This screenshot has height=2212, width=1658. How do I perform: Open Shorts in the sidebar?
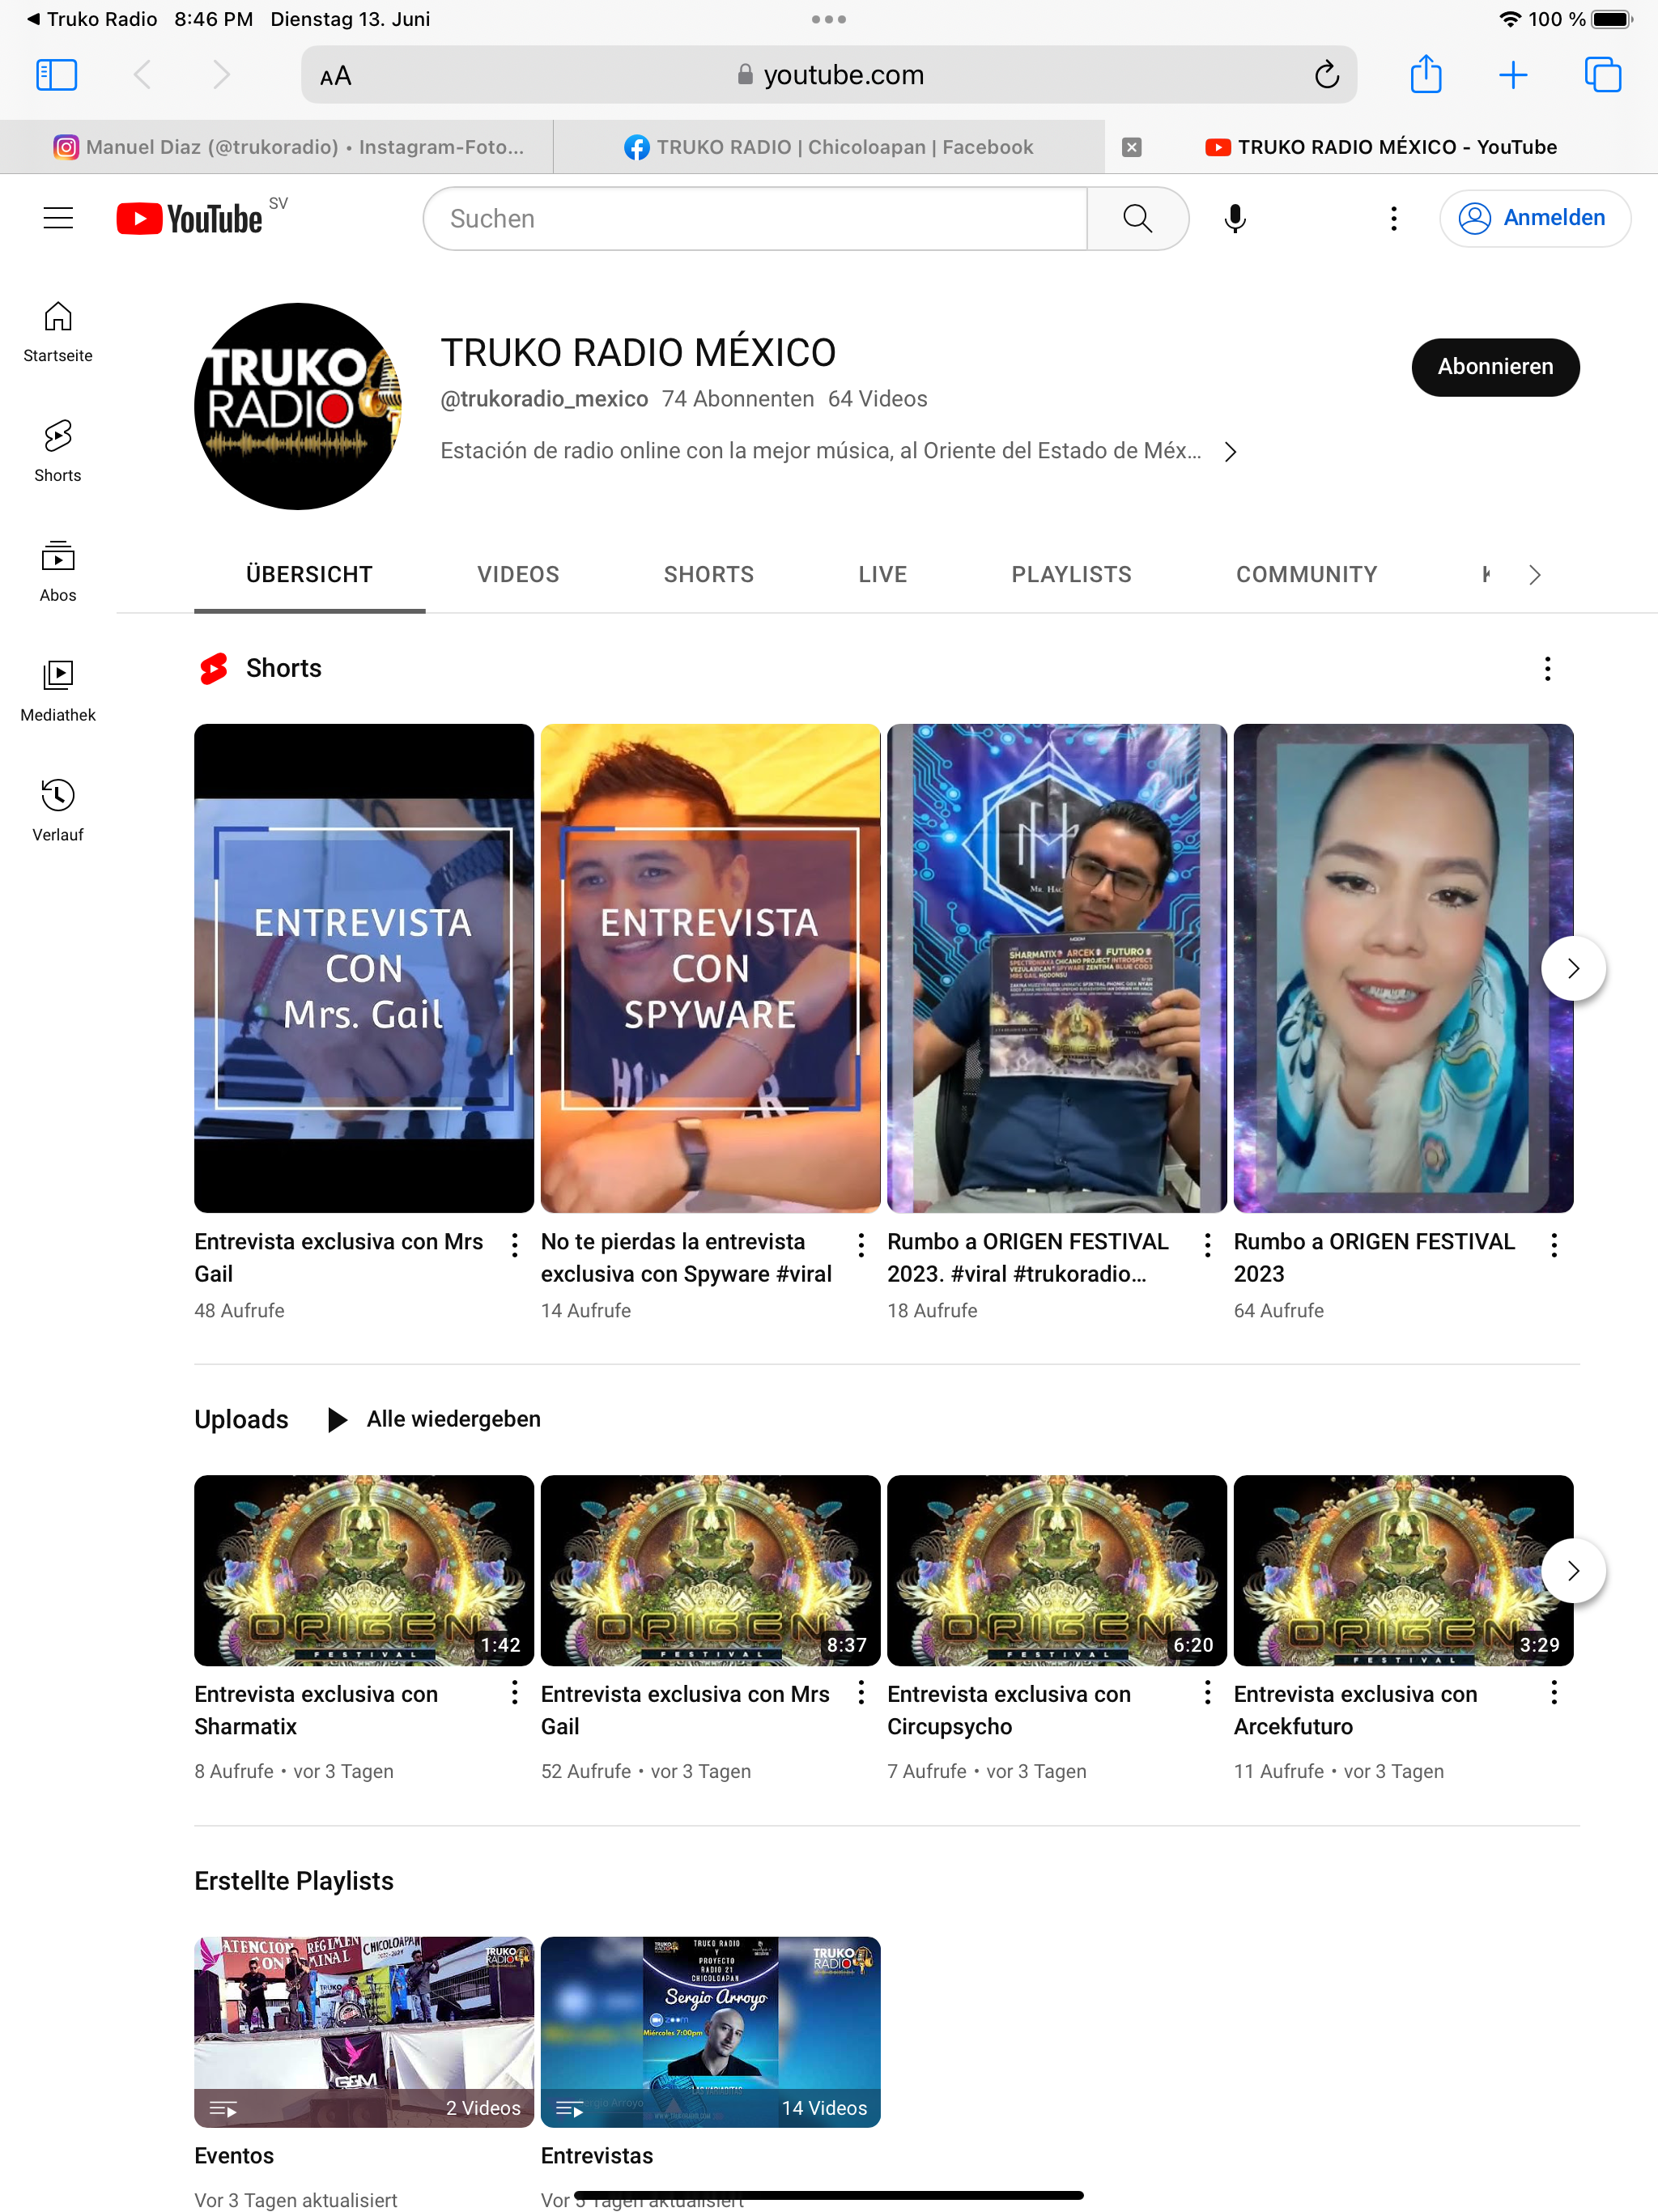pyautogui.click(x=58, y=452)
